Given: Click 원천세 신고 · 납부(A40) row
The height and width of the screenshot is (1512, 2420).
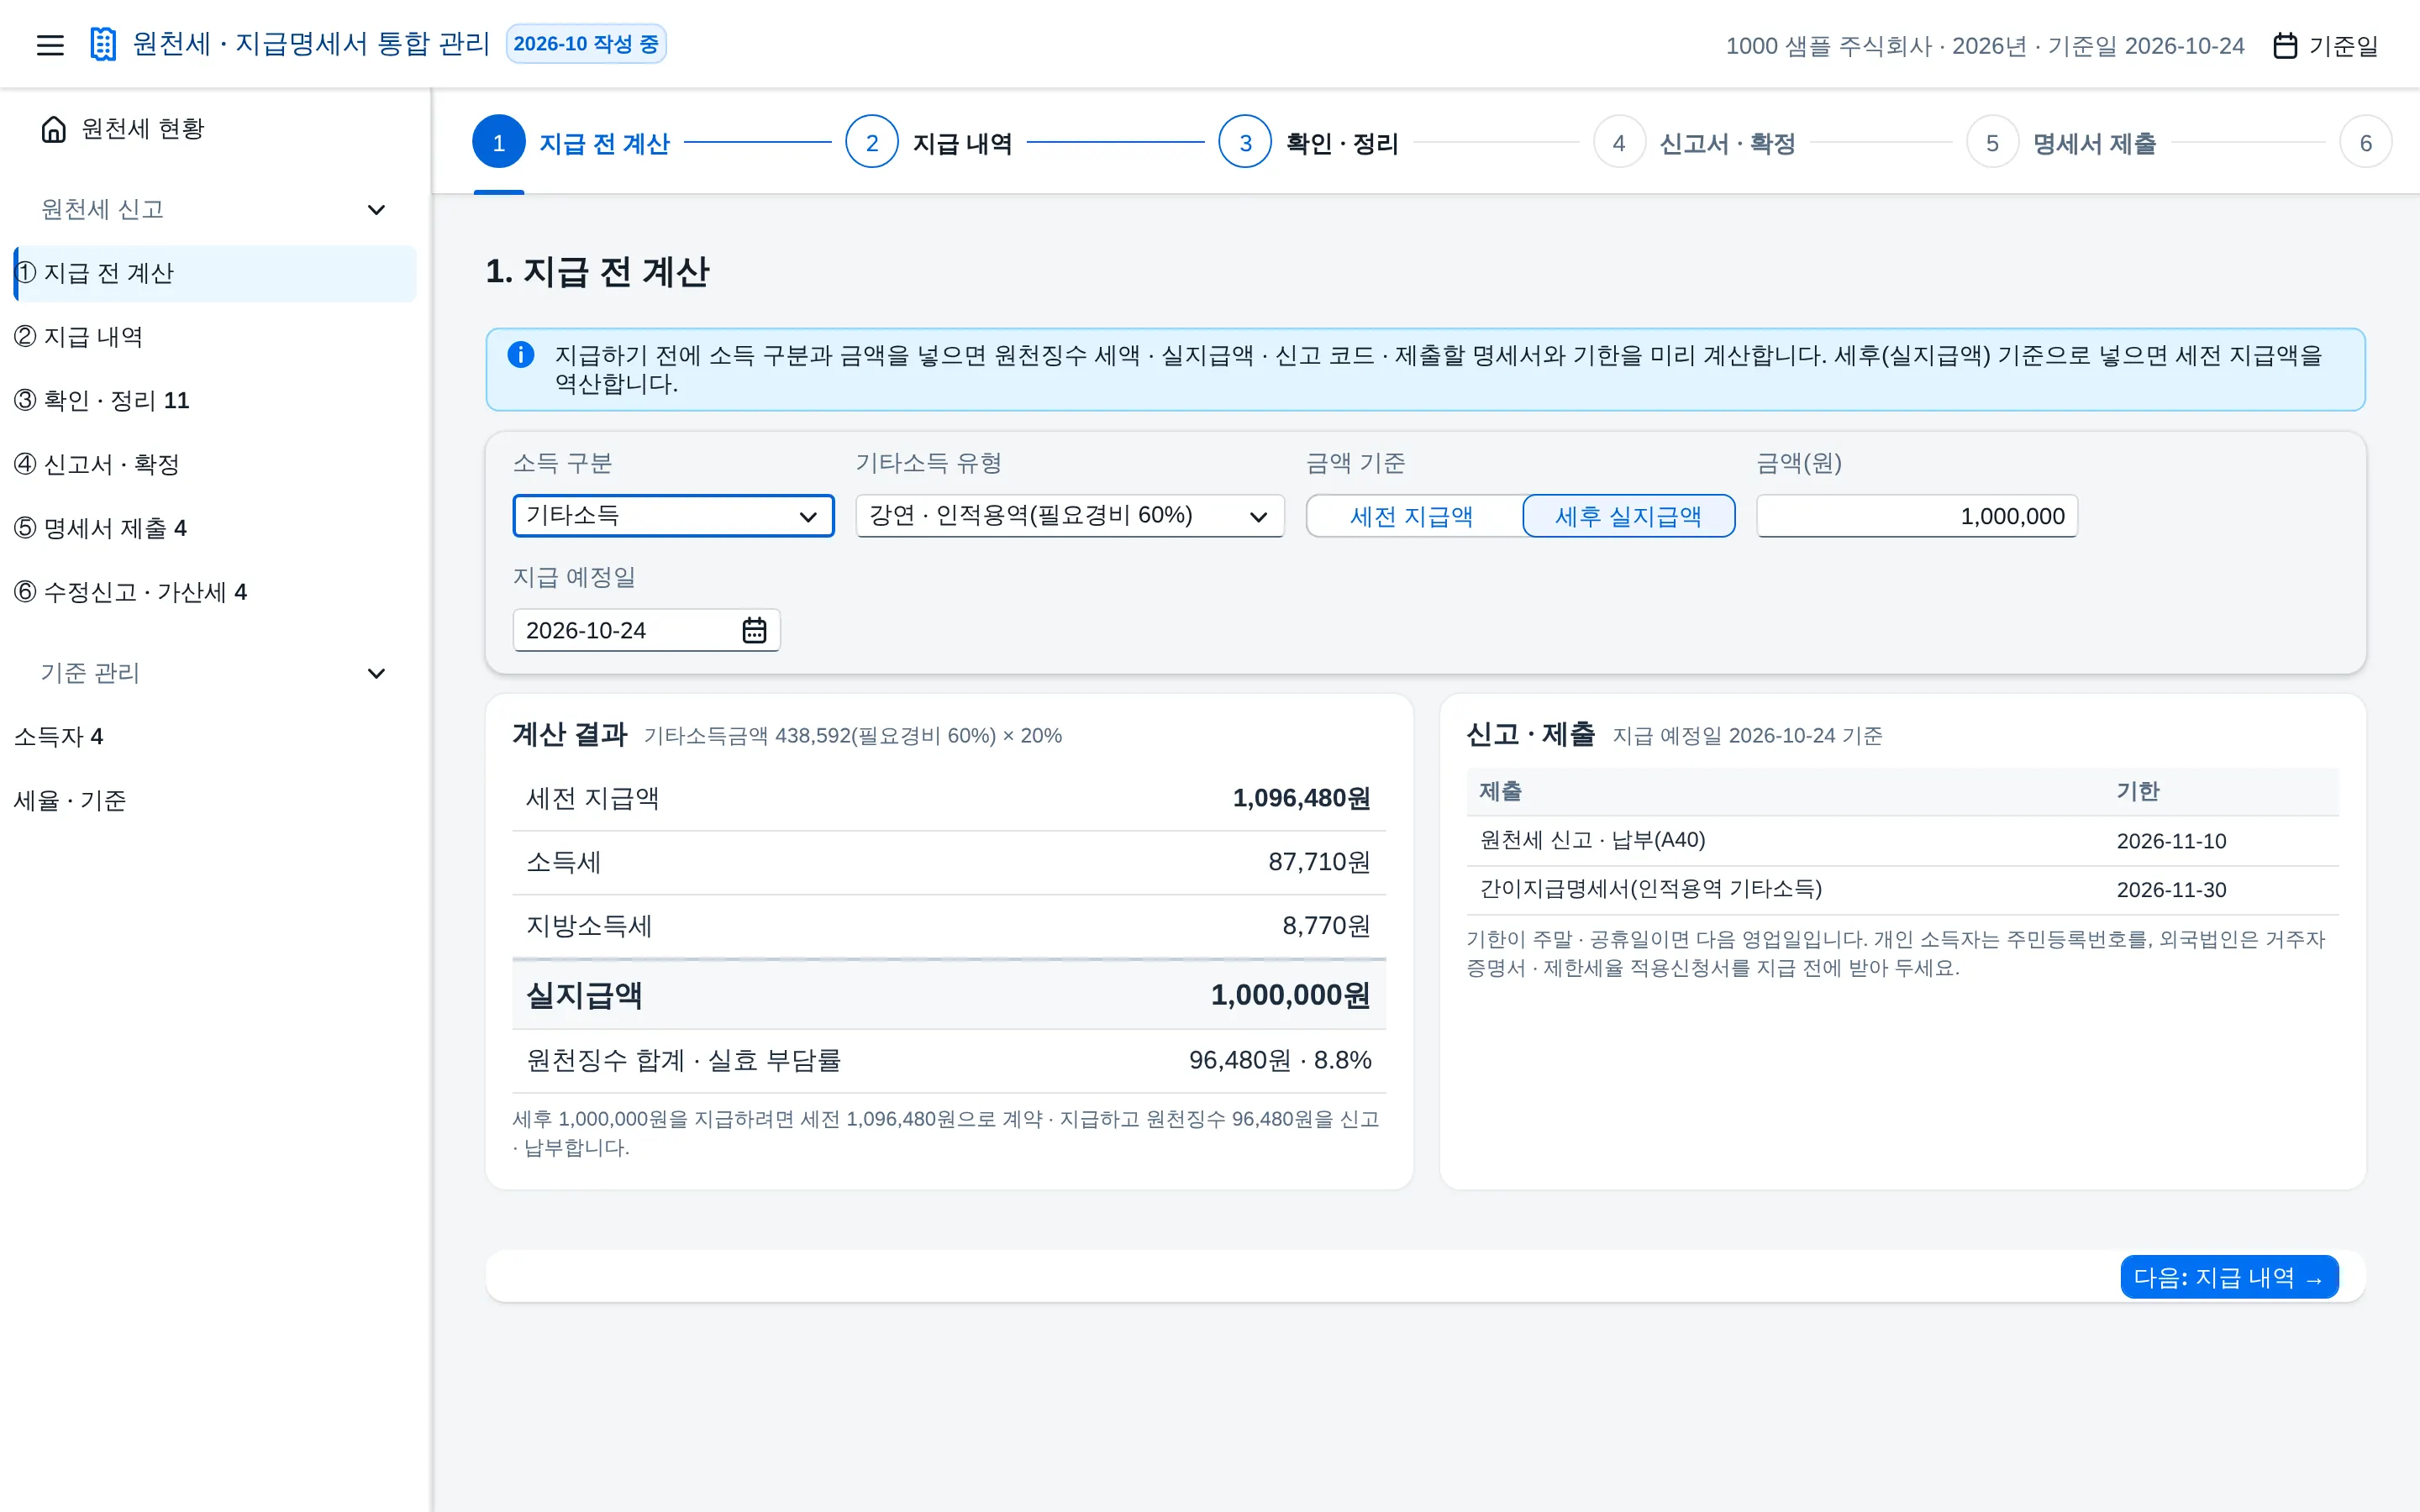Looking at the screenshot, I should [1902, 841].
